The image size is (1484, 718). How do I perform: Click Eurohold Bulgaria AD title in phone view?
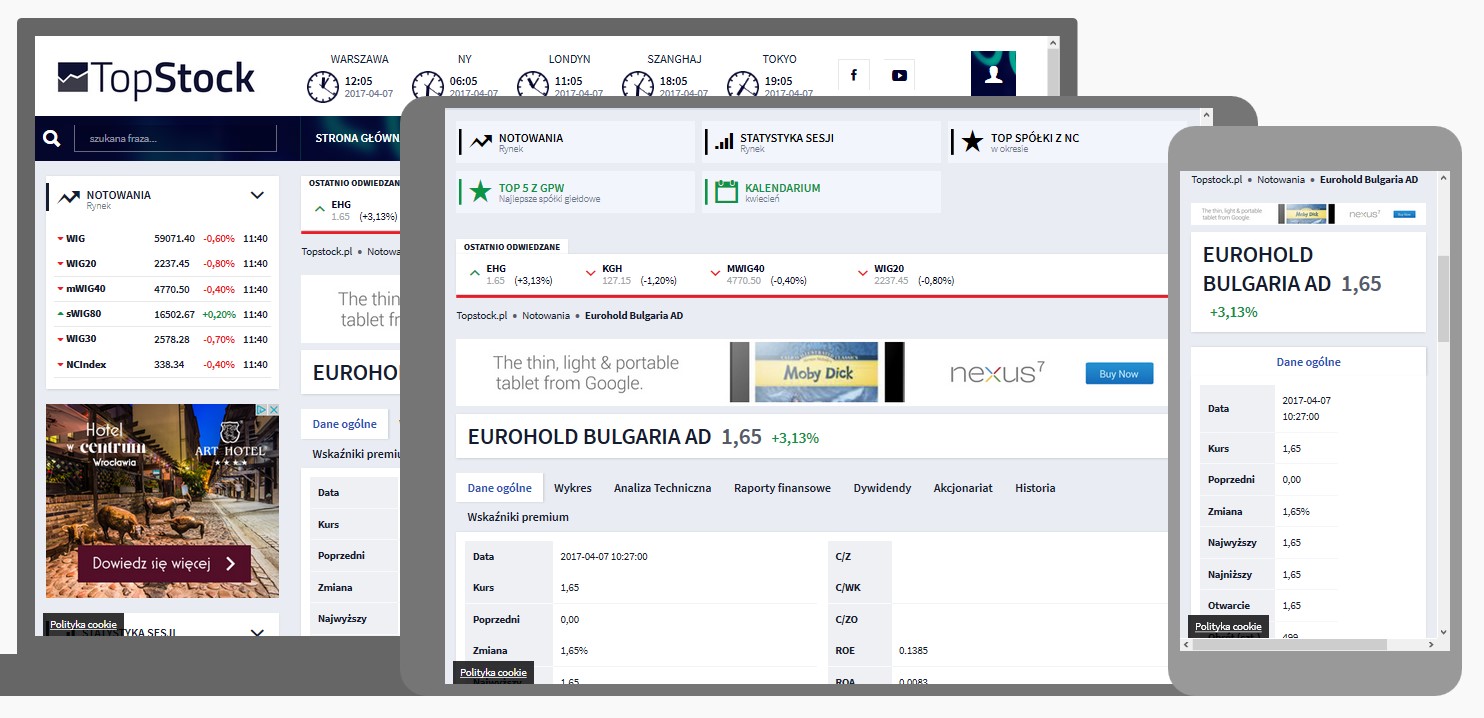[1267, 269]
